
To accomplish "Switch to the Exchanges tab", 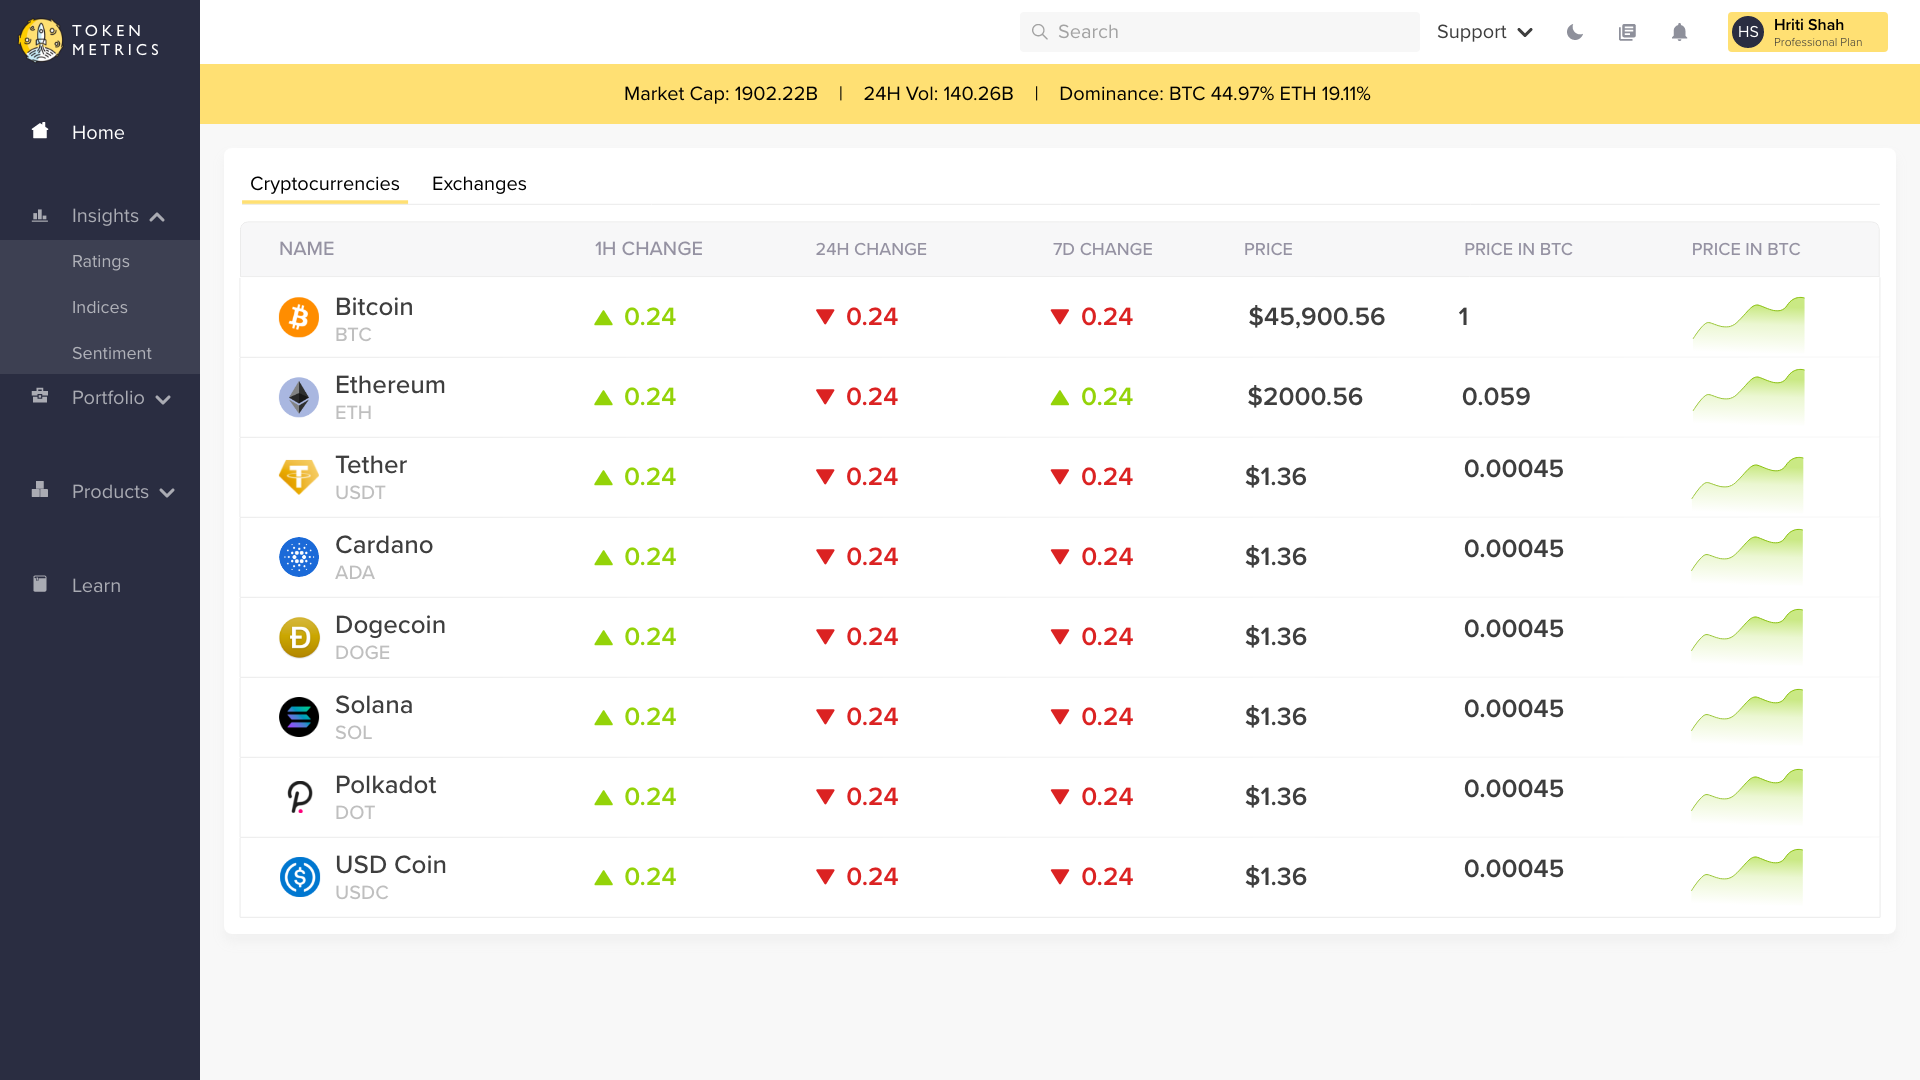I will (479, 184).
